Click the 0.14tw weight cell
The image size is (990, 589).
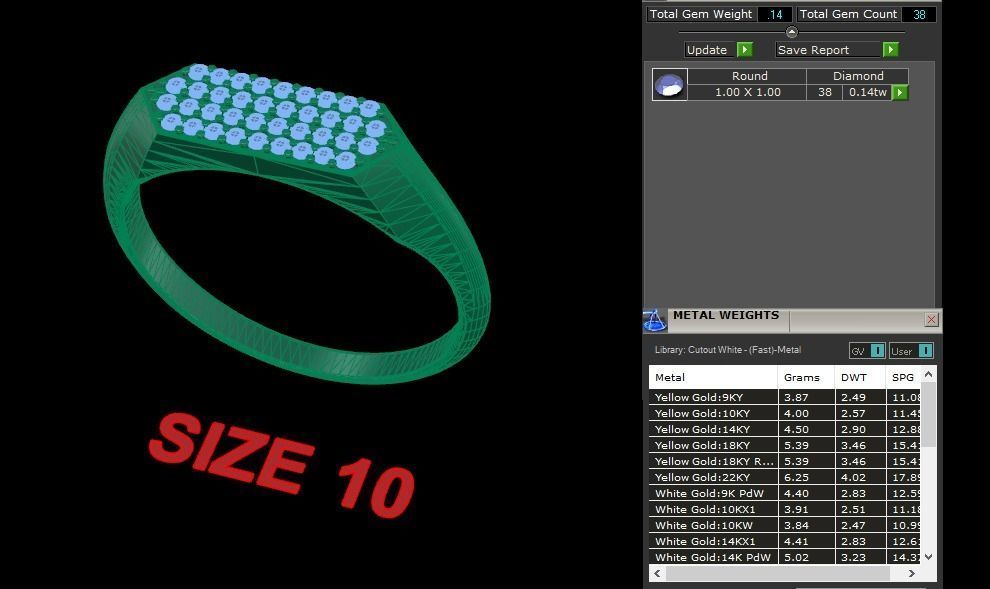pos(868,92)
